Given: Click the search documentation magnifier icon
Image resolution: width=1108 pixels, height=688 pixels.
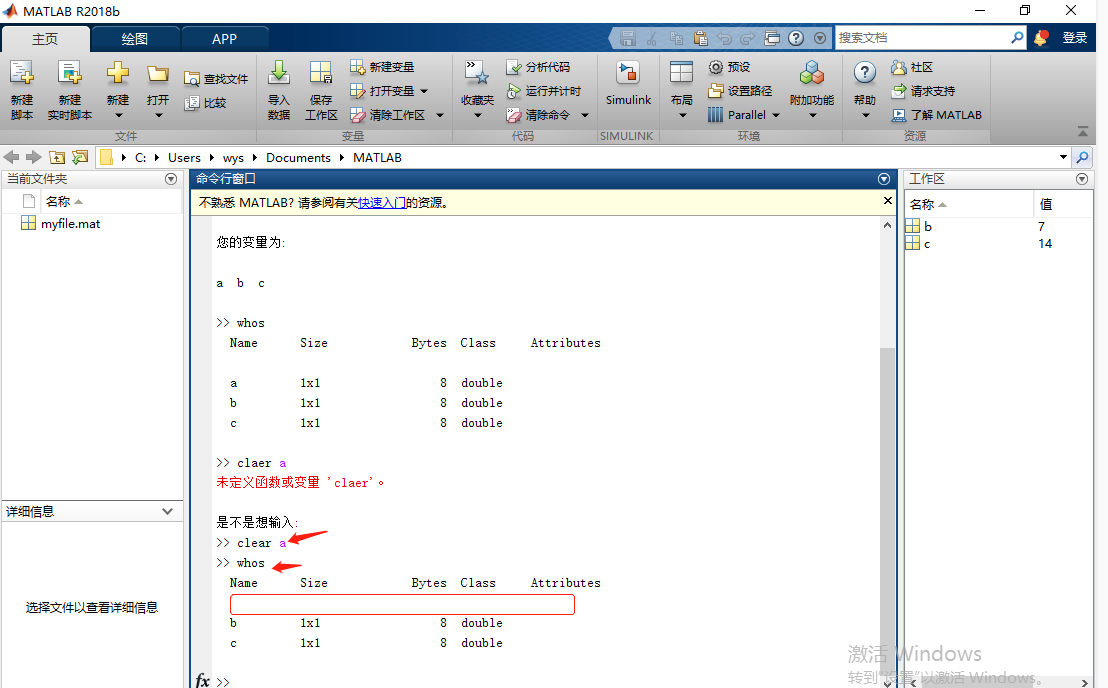Looking at the screenshot, I should 1016,37.
